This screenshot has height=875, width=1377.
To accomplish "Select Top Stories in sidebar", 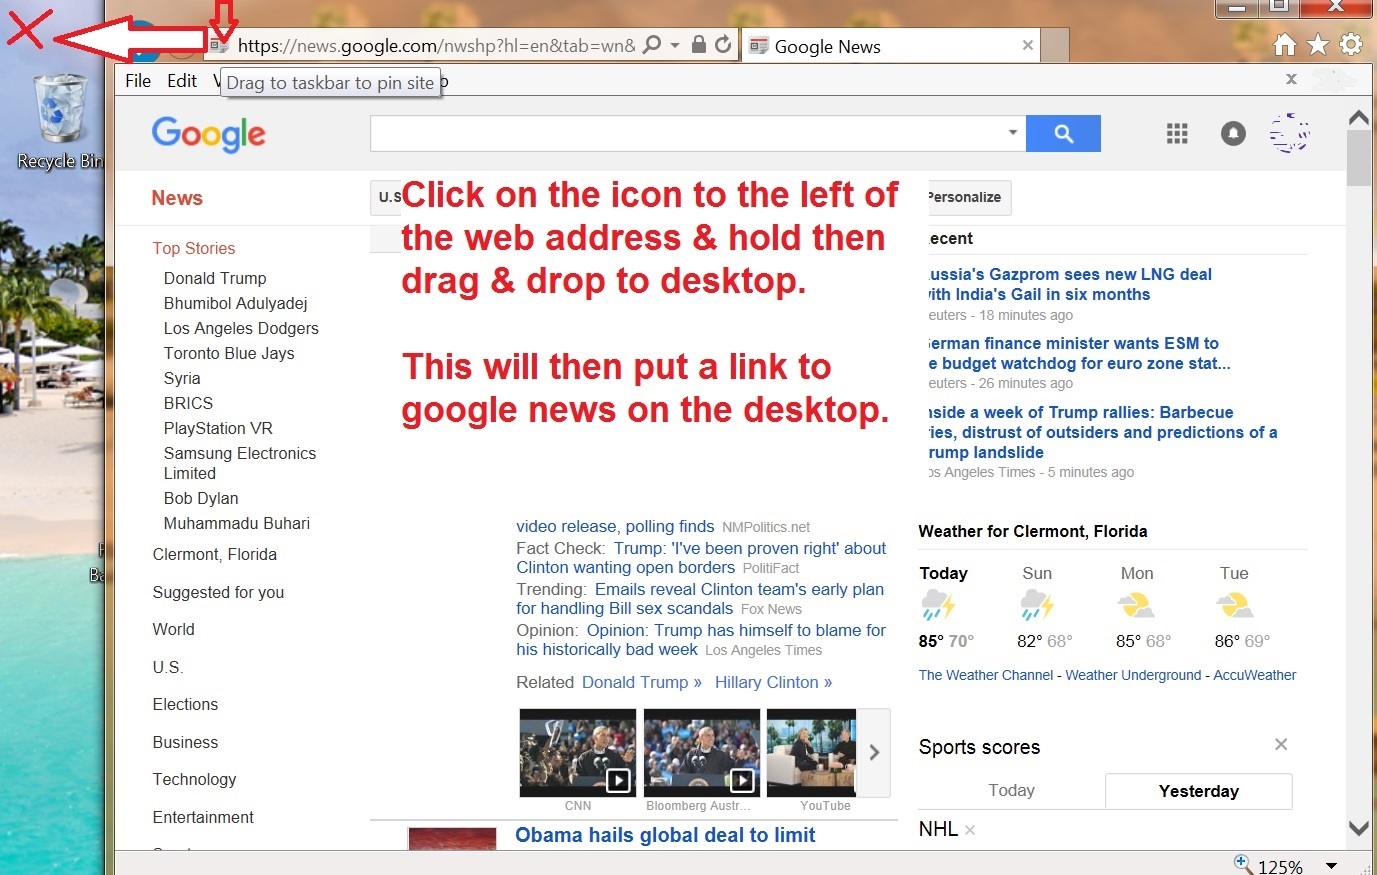I will (194, 248).
